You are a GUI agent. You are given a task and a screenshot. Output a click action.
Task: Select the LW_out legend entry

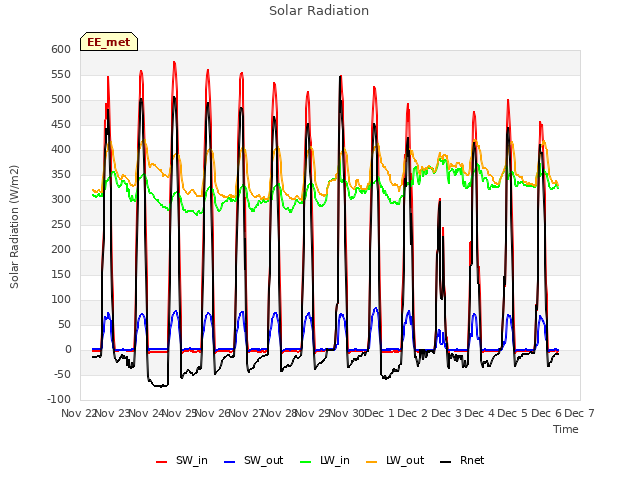395,460
